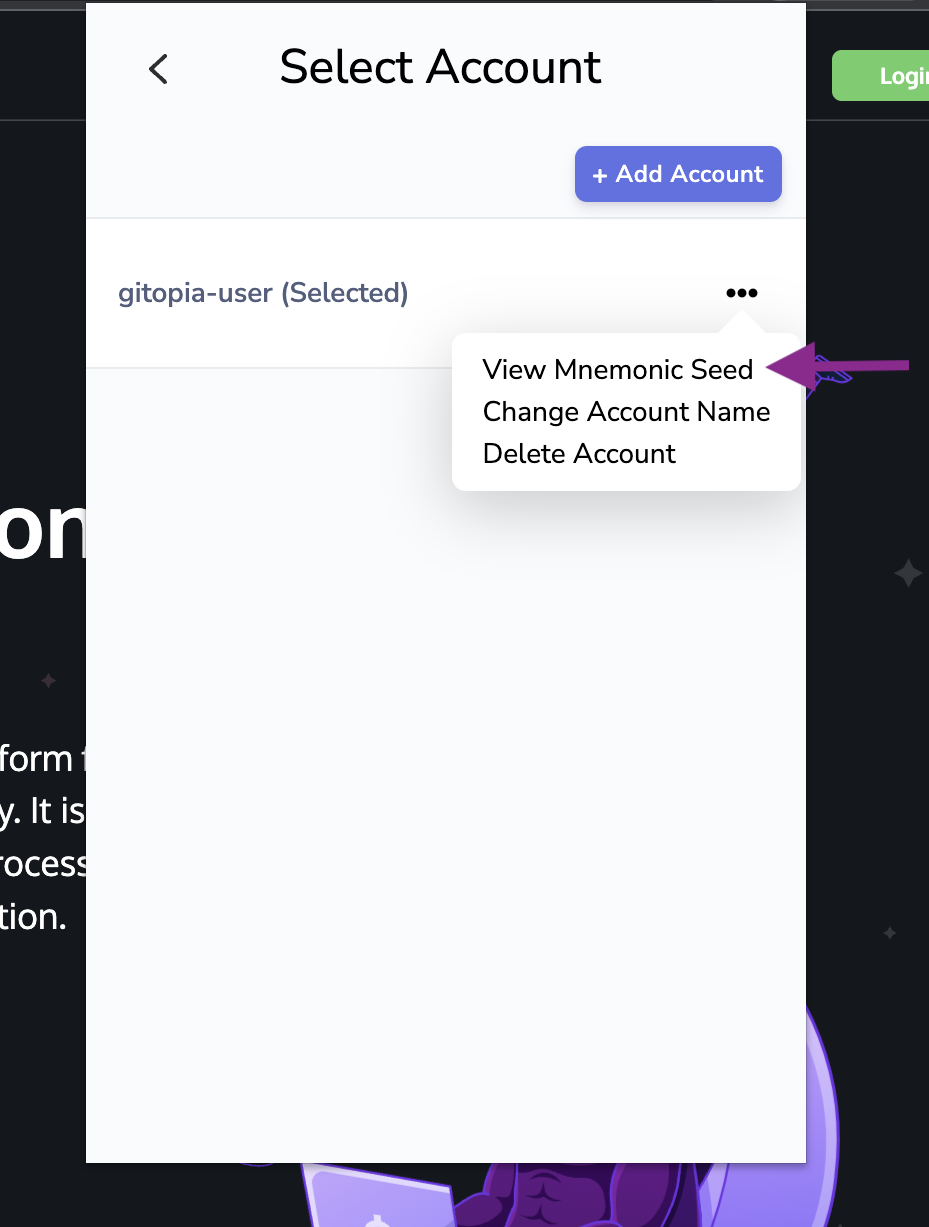
Task: Go back using the left chevron arrow
Action: coord(158,69)
